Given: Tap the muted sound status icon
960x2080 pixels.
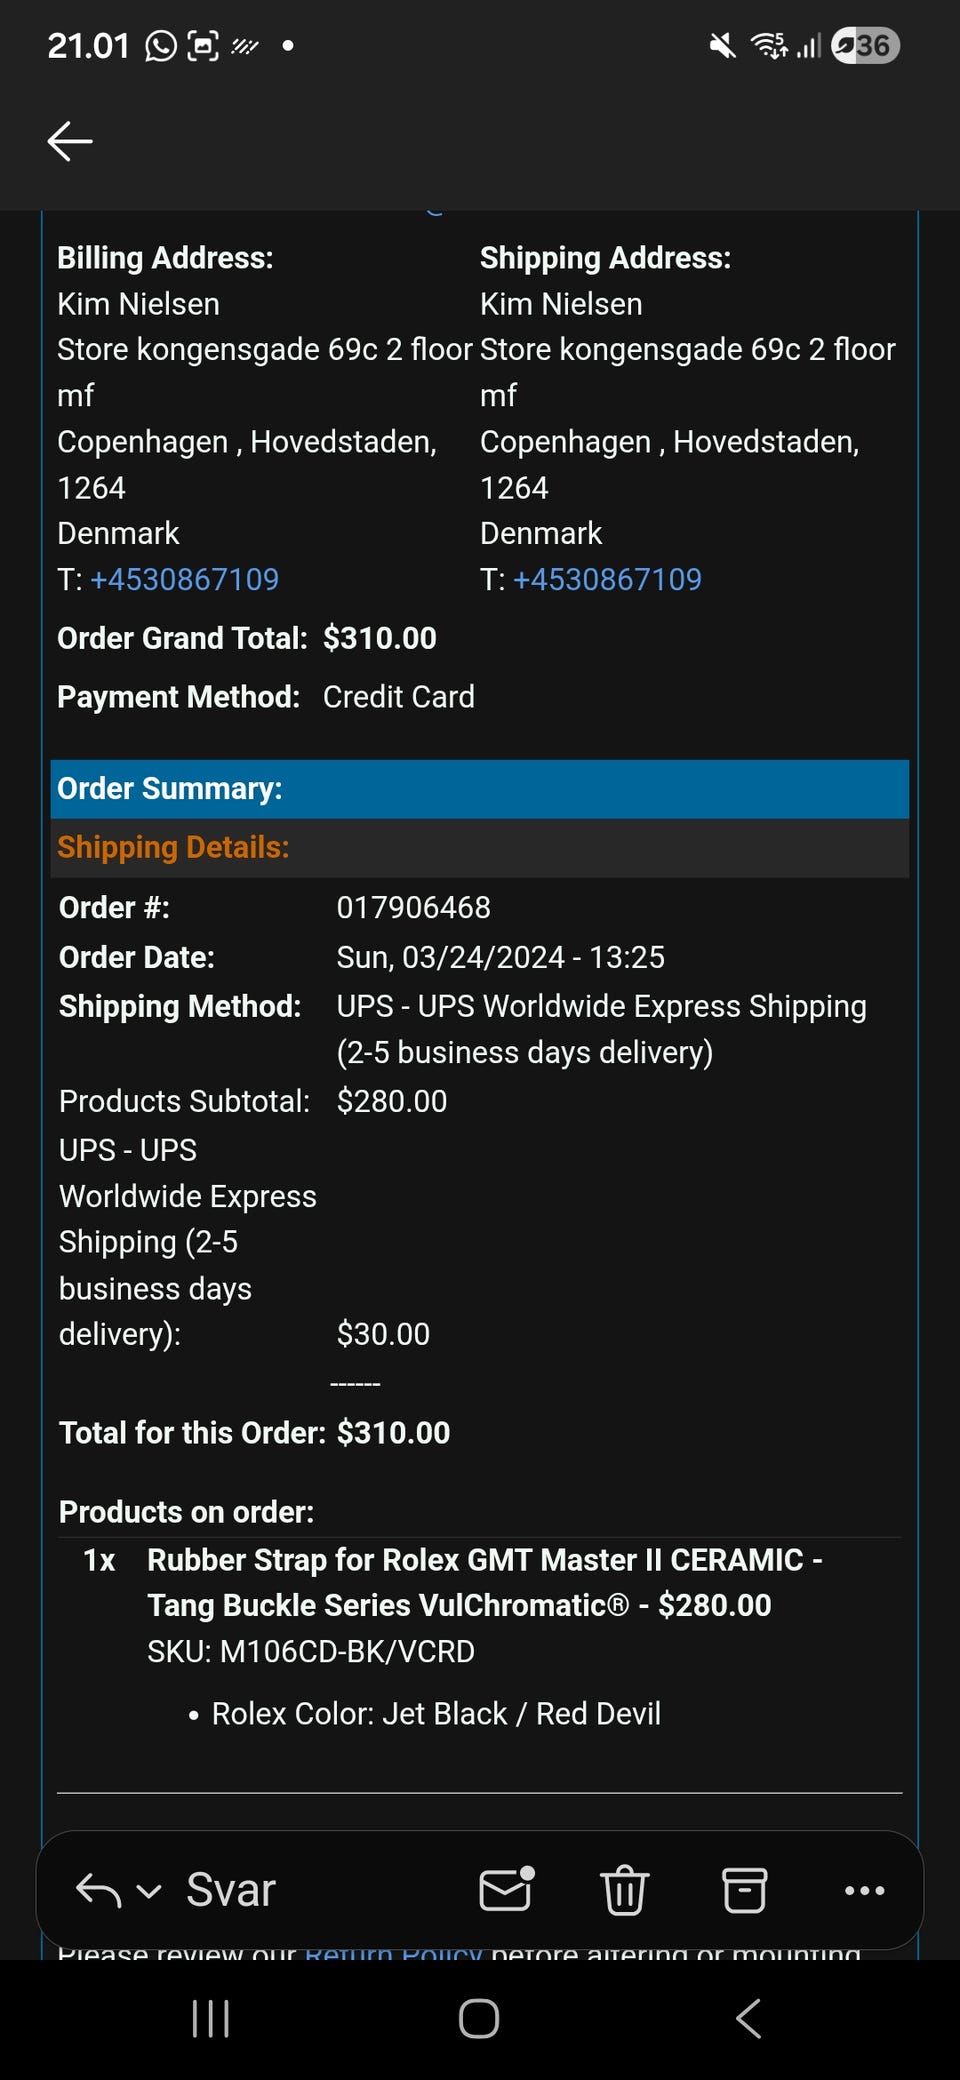Looking at the screenshot, I should coord(722,45).
